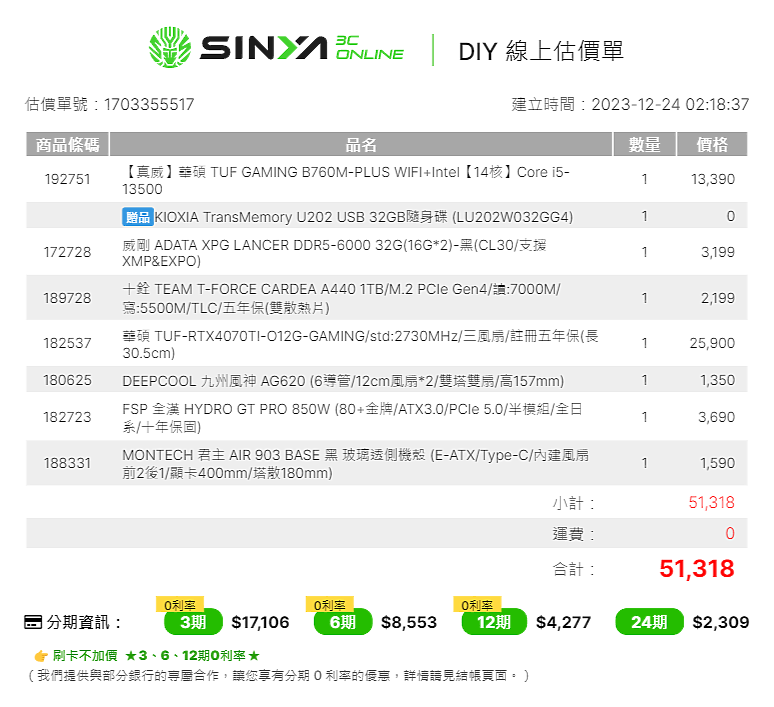Click the pointing hand icon before 刷卡不加價
774x707 pixels.
point(40,656)
